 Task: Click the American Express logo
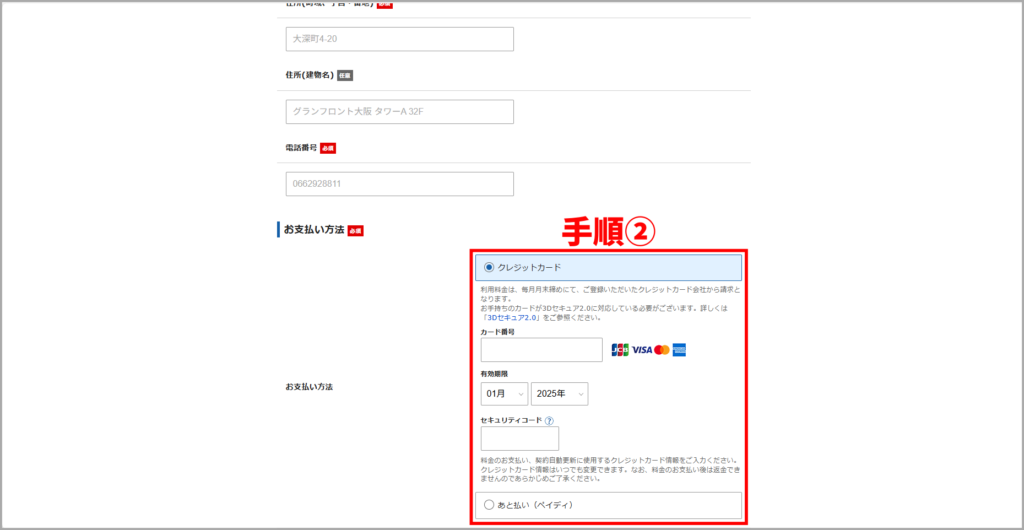[x=680, y=350]
